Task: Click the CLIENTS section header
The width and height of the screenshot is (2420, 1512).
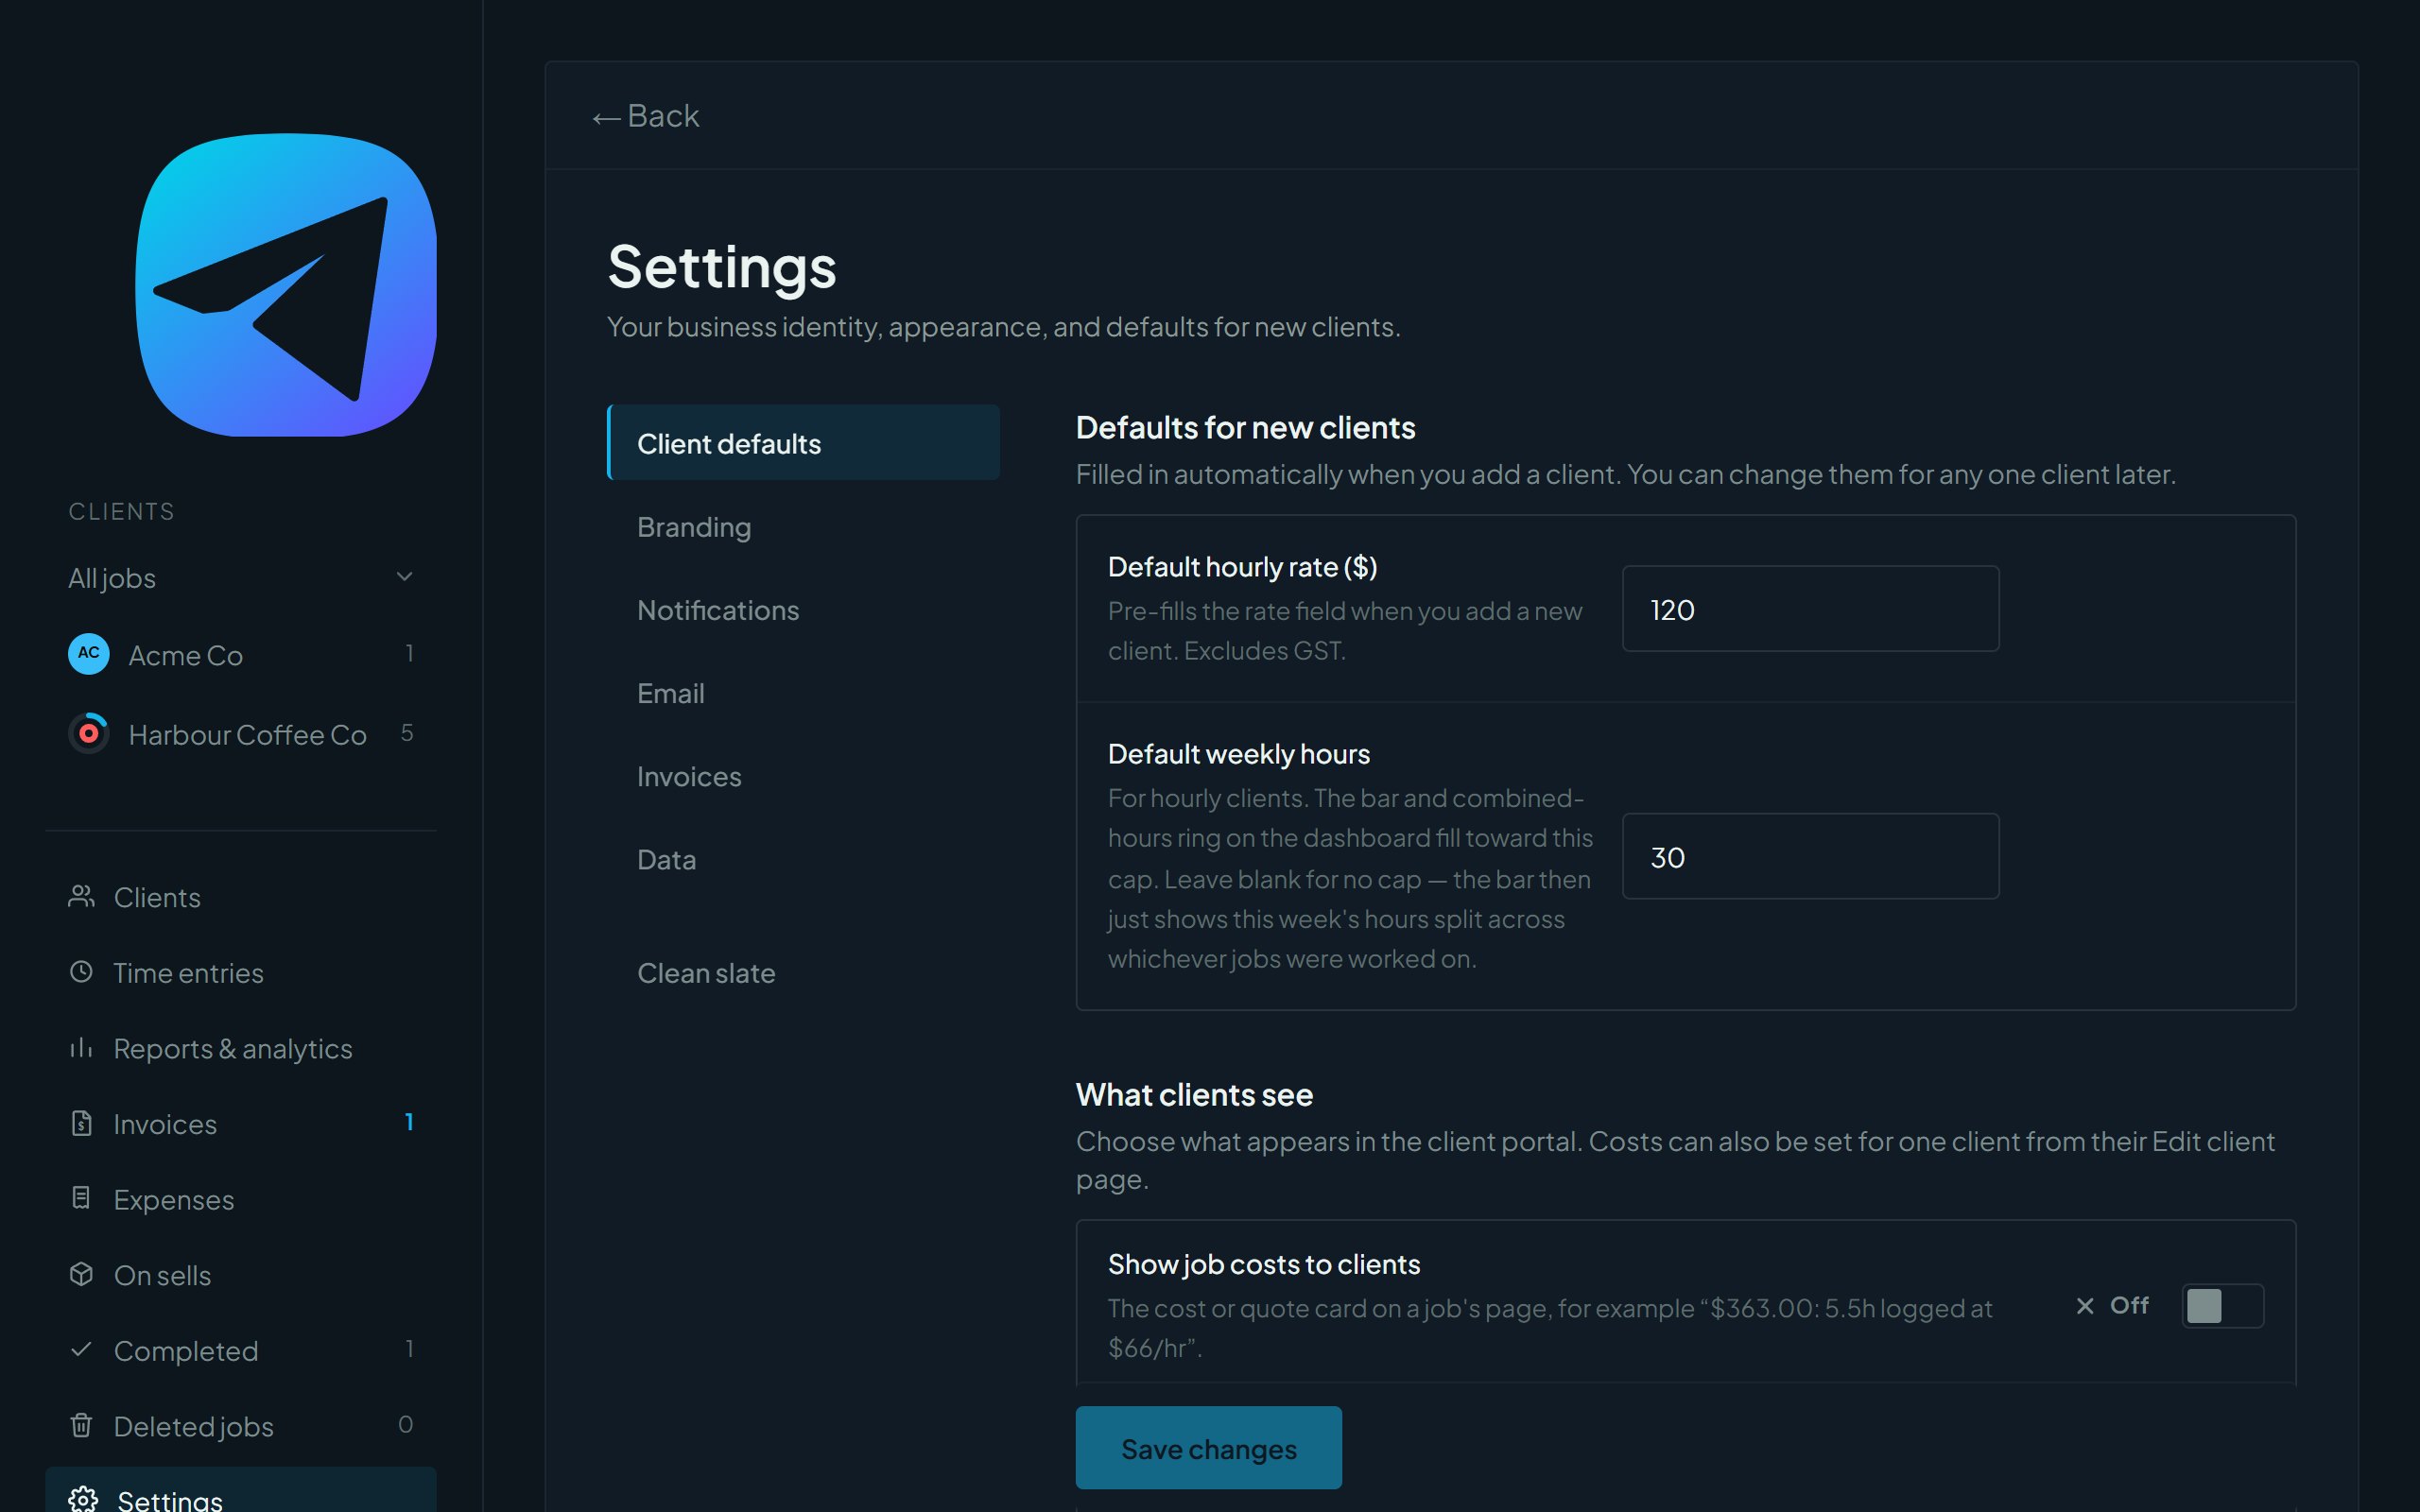Action: 122,511
